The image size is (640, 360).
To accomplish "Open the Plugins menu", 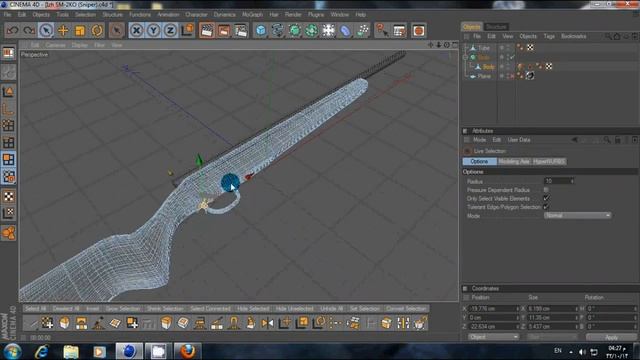I will click(316, 14).
